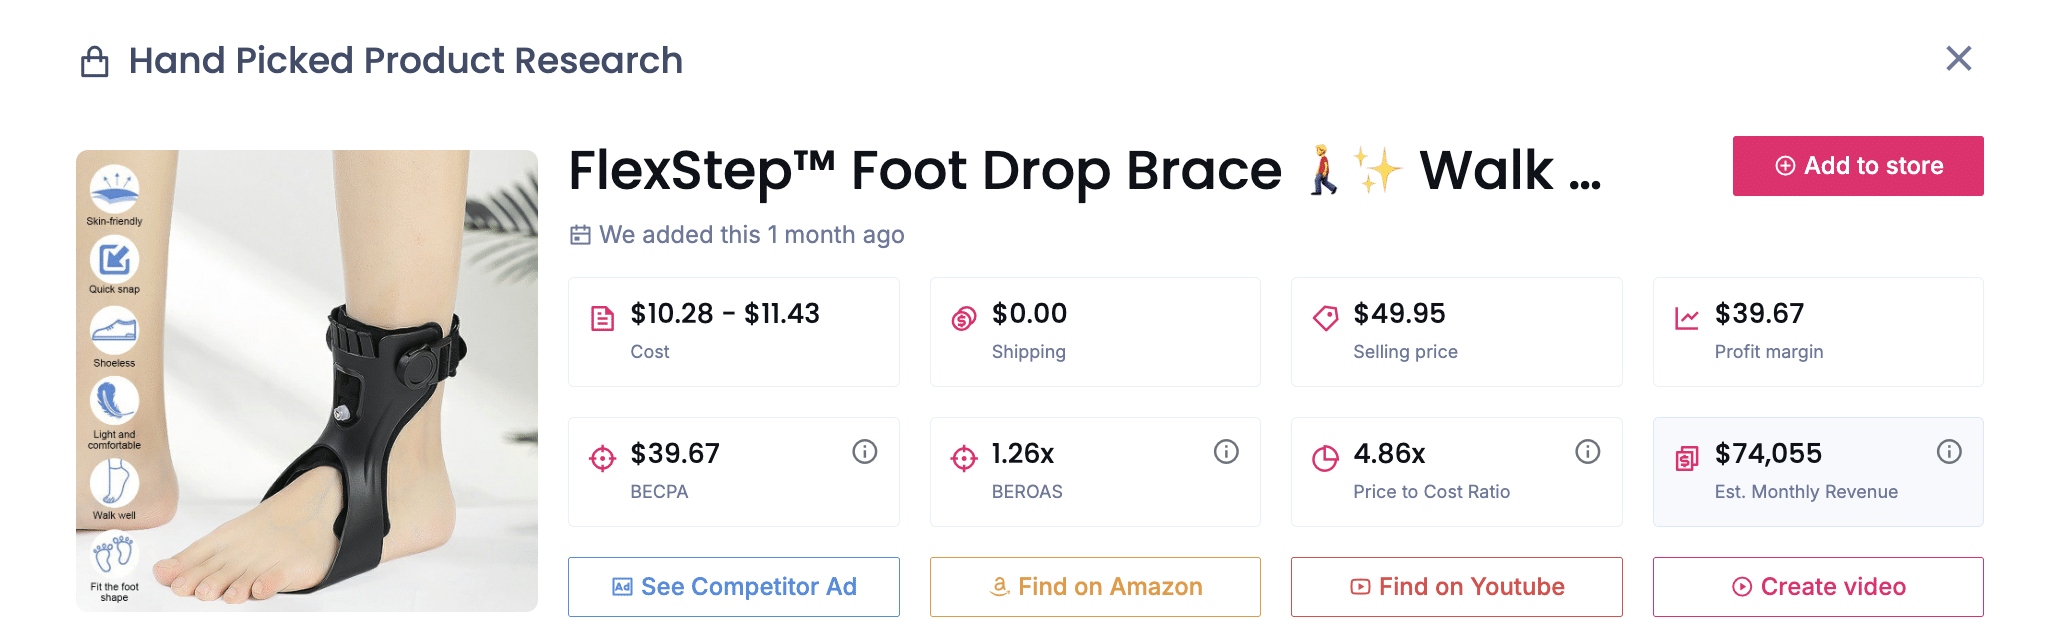This screenshot has width=2068, height=638.
Task: Click the dollar icon for Est. Monthly Revenue
Action: tap(1687, 455)
